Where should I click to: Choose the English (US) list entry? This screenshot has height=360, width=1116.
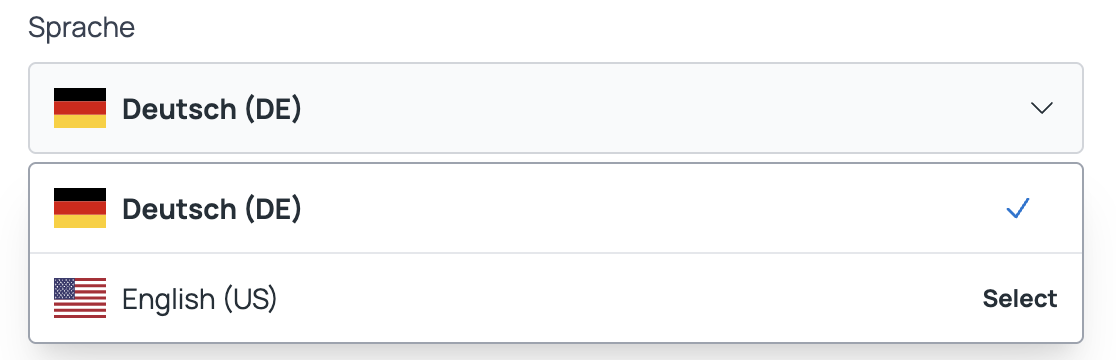click(x=556, y=298)
